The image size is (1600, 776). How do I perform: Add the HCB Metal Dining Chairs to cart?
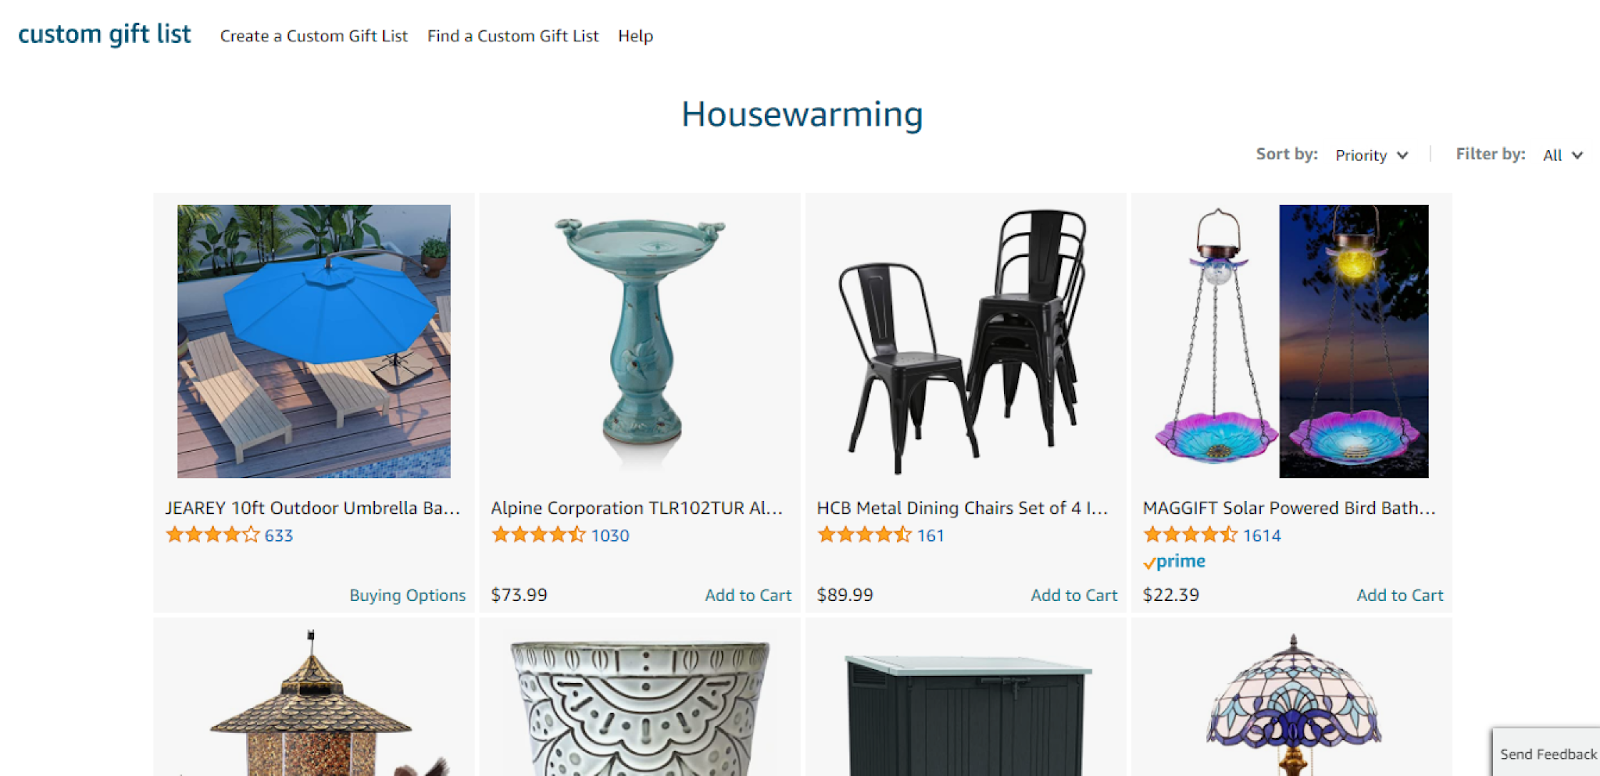point(1074,595)
